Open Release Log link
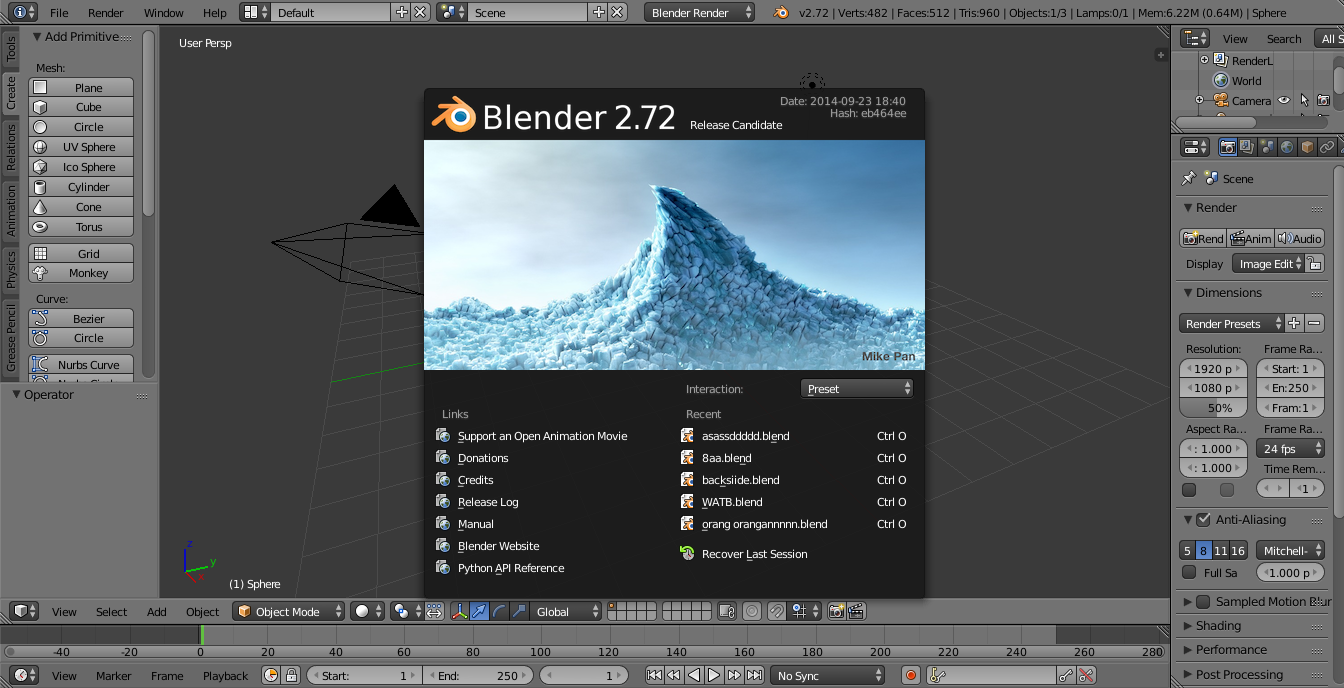 pos(488,502)
